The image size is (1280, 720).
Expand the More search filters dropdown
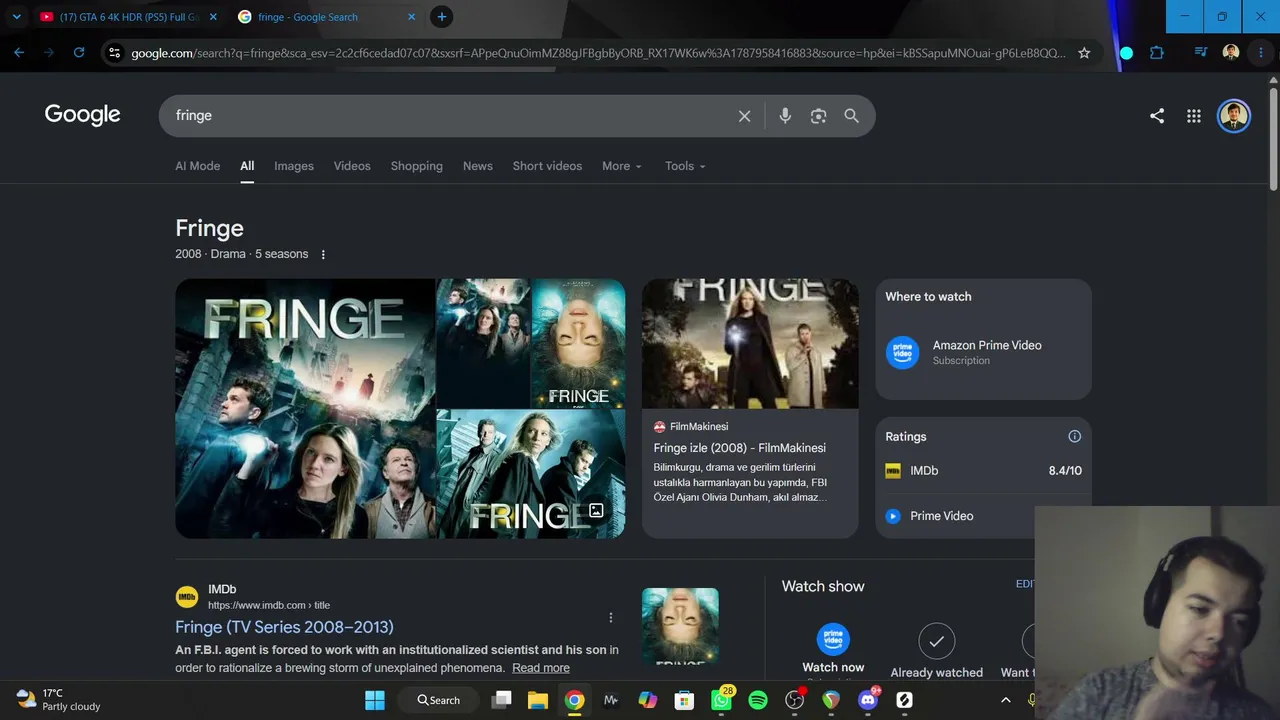(622, 166)
